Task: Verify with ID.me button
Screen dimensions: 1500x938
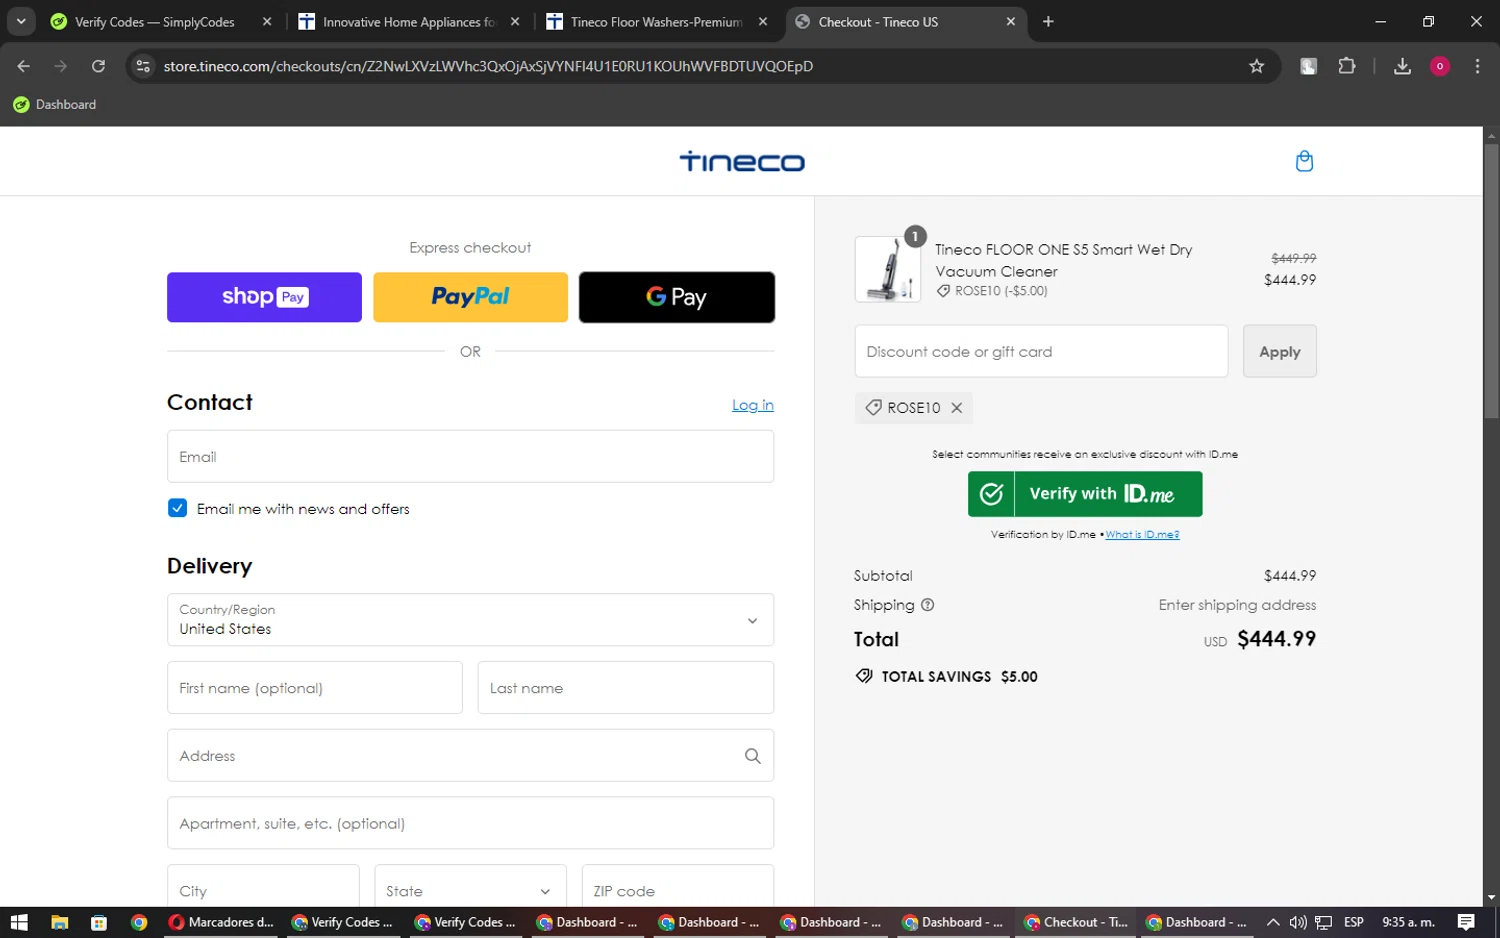Action: click(x=1085, y=494)
